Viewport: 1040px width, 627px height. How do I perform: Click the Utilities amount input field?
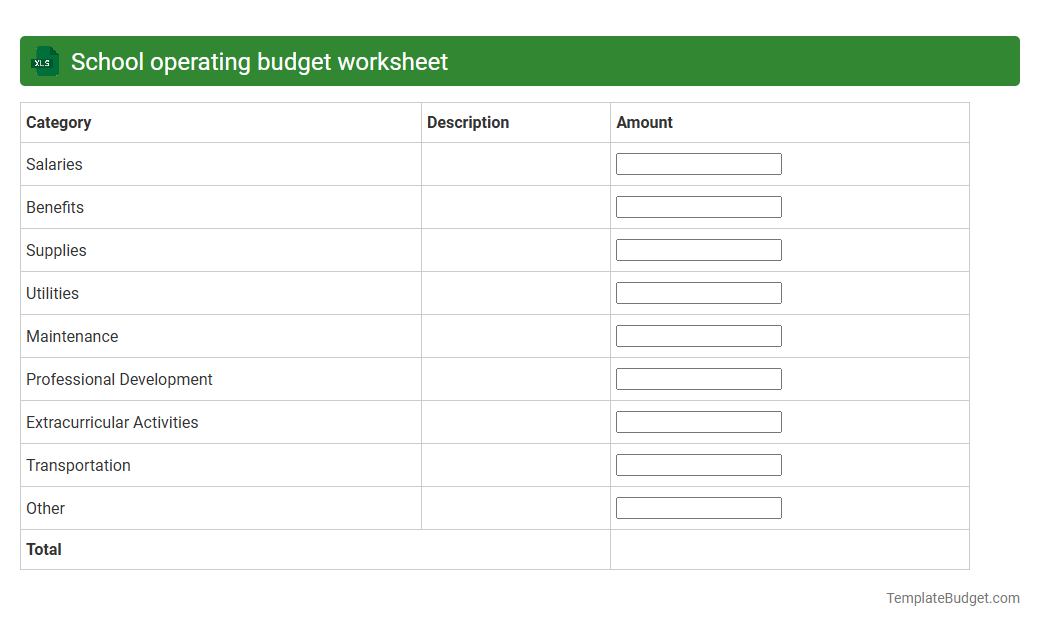[x=698, y=292]
